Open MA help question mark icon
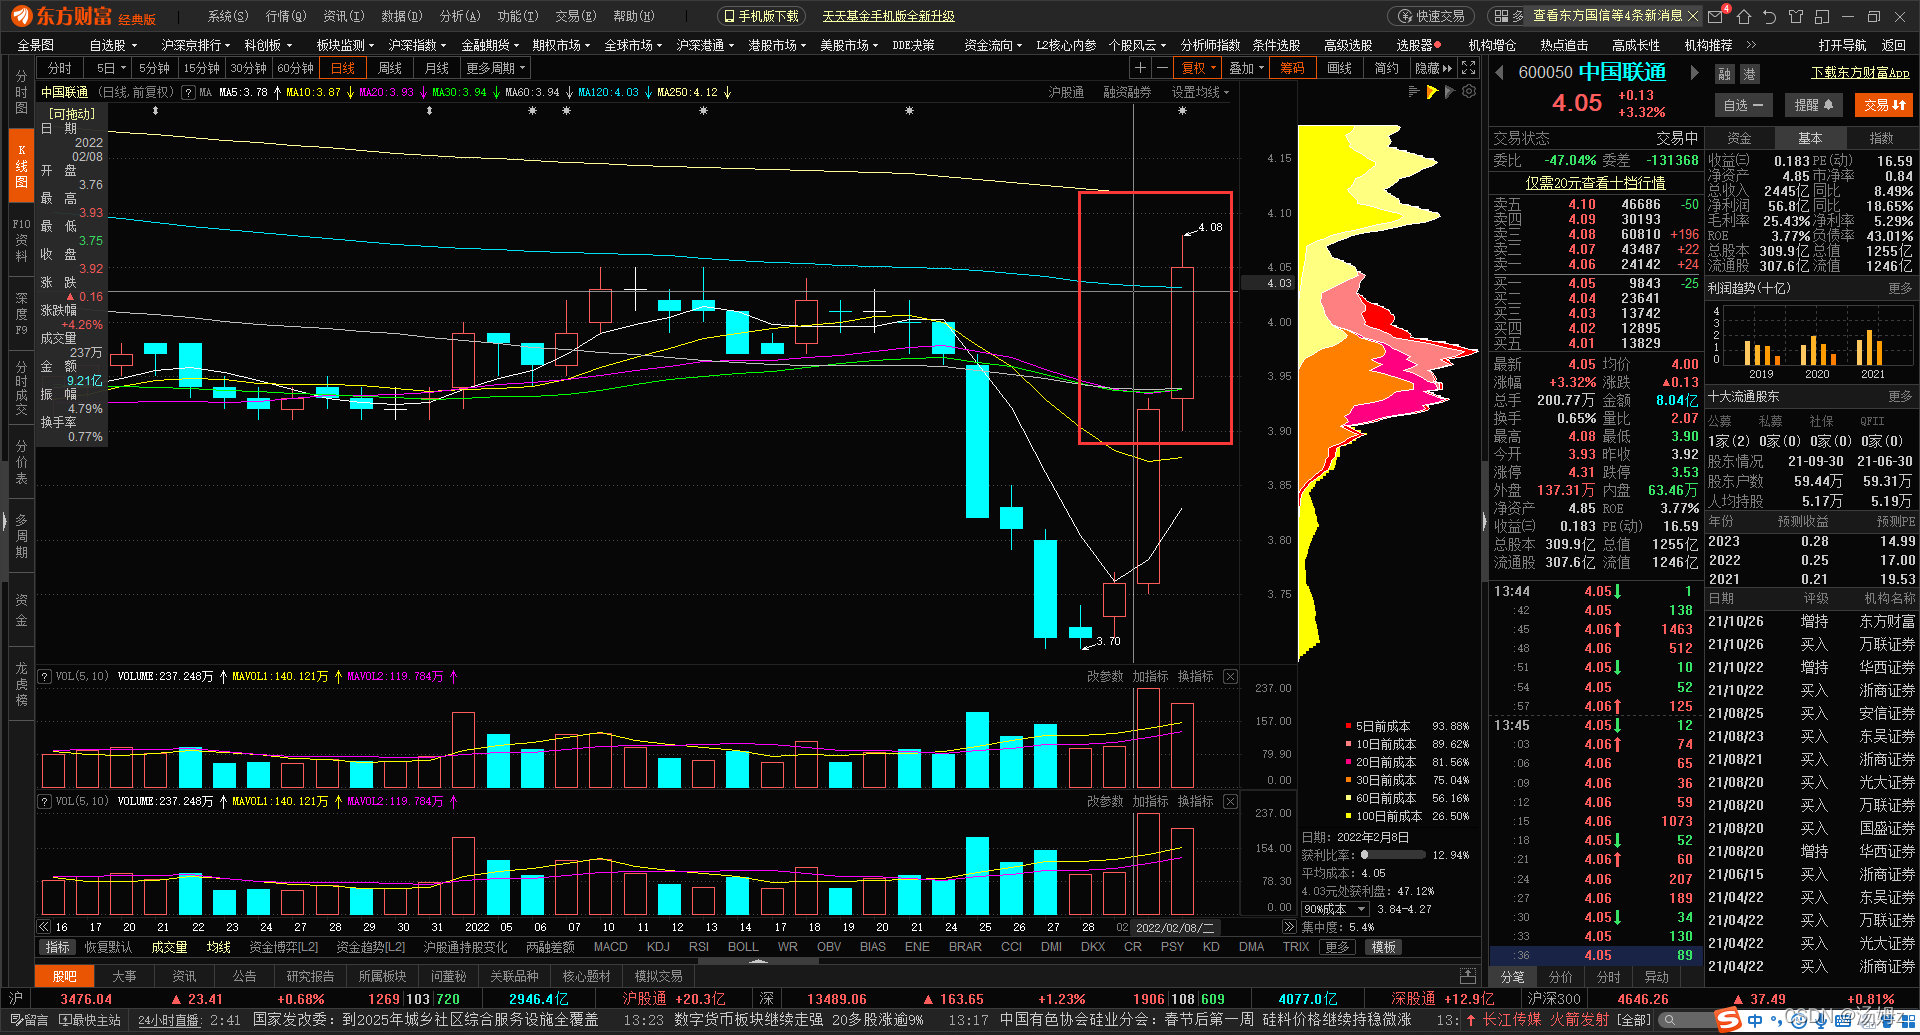The image size is (1920, 1035). [x=188, y=92]
